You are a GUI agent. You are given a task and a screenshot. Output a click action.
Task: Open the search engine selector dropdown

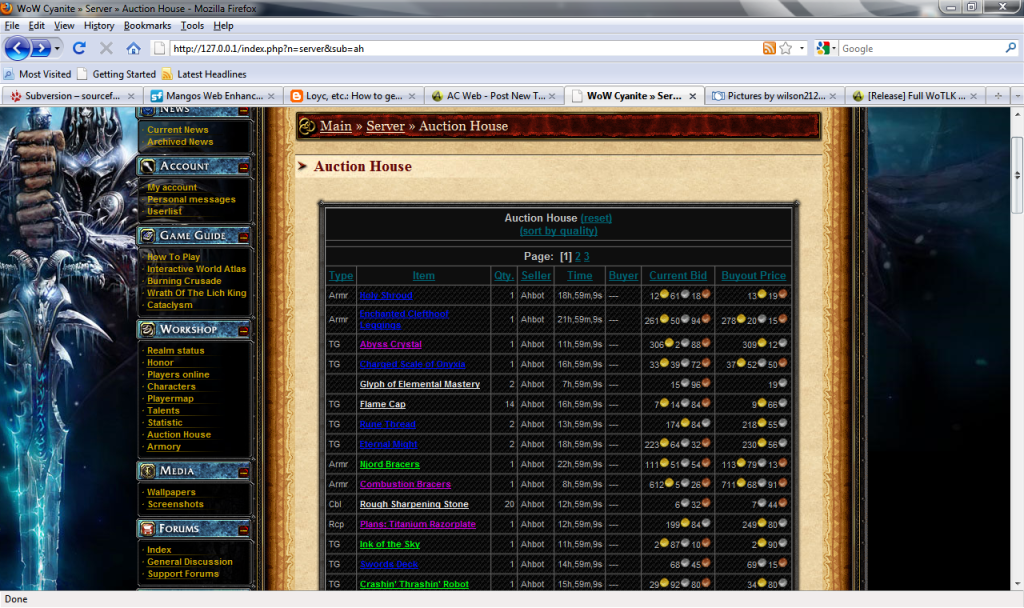pyautogui.click(x=826, y=48)
